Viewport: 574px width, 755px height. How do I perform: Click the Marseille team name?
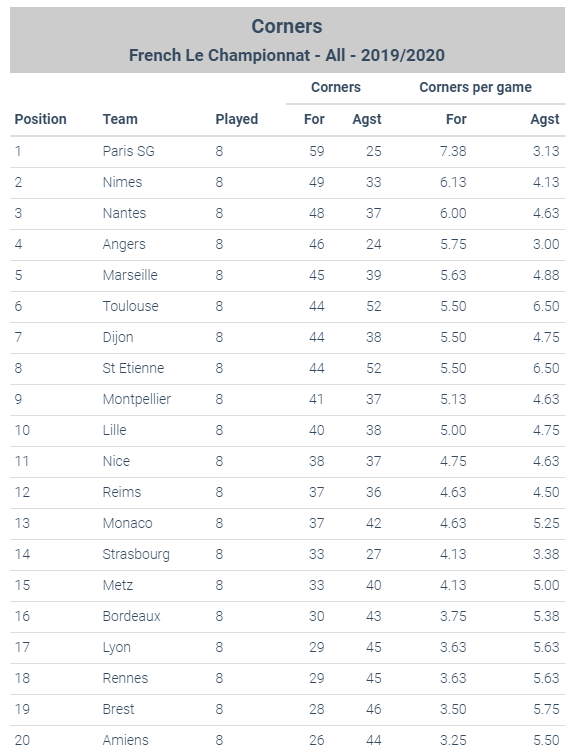tap(130, 275)
